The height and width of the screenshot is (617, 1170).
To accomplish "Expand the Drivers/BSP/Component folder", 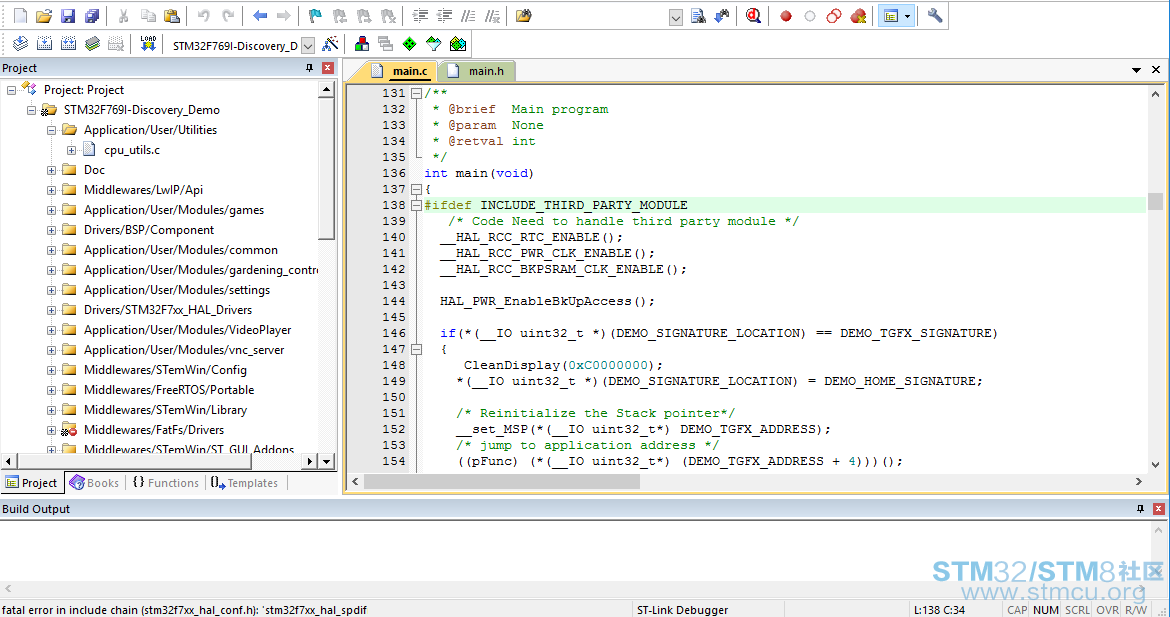I will click(51, 230).
